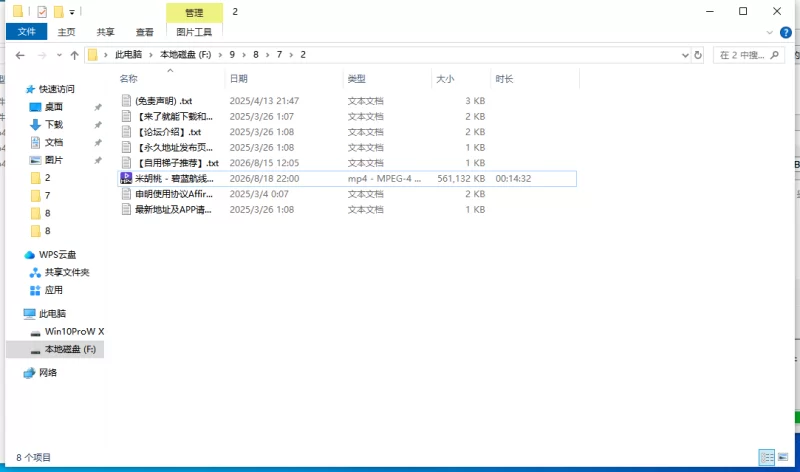Image resolution: width=800 pixels, height=472 pixels.
Task: Sort by the 日期 column header
Action: point(238,79)
